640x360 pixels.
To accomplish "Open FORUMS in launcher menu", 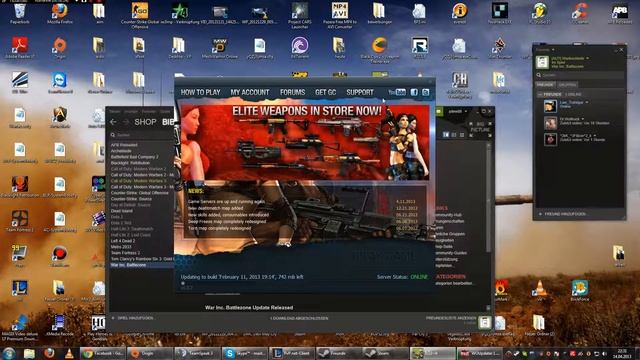I will (292, 93).
